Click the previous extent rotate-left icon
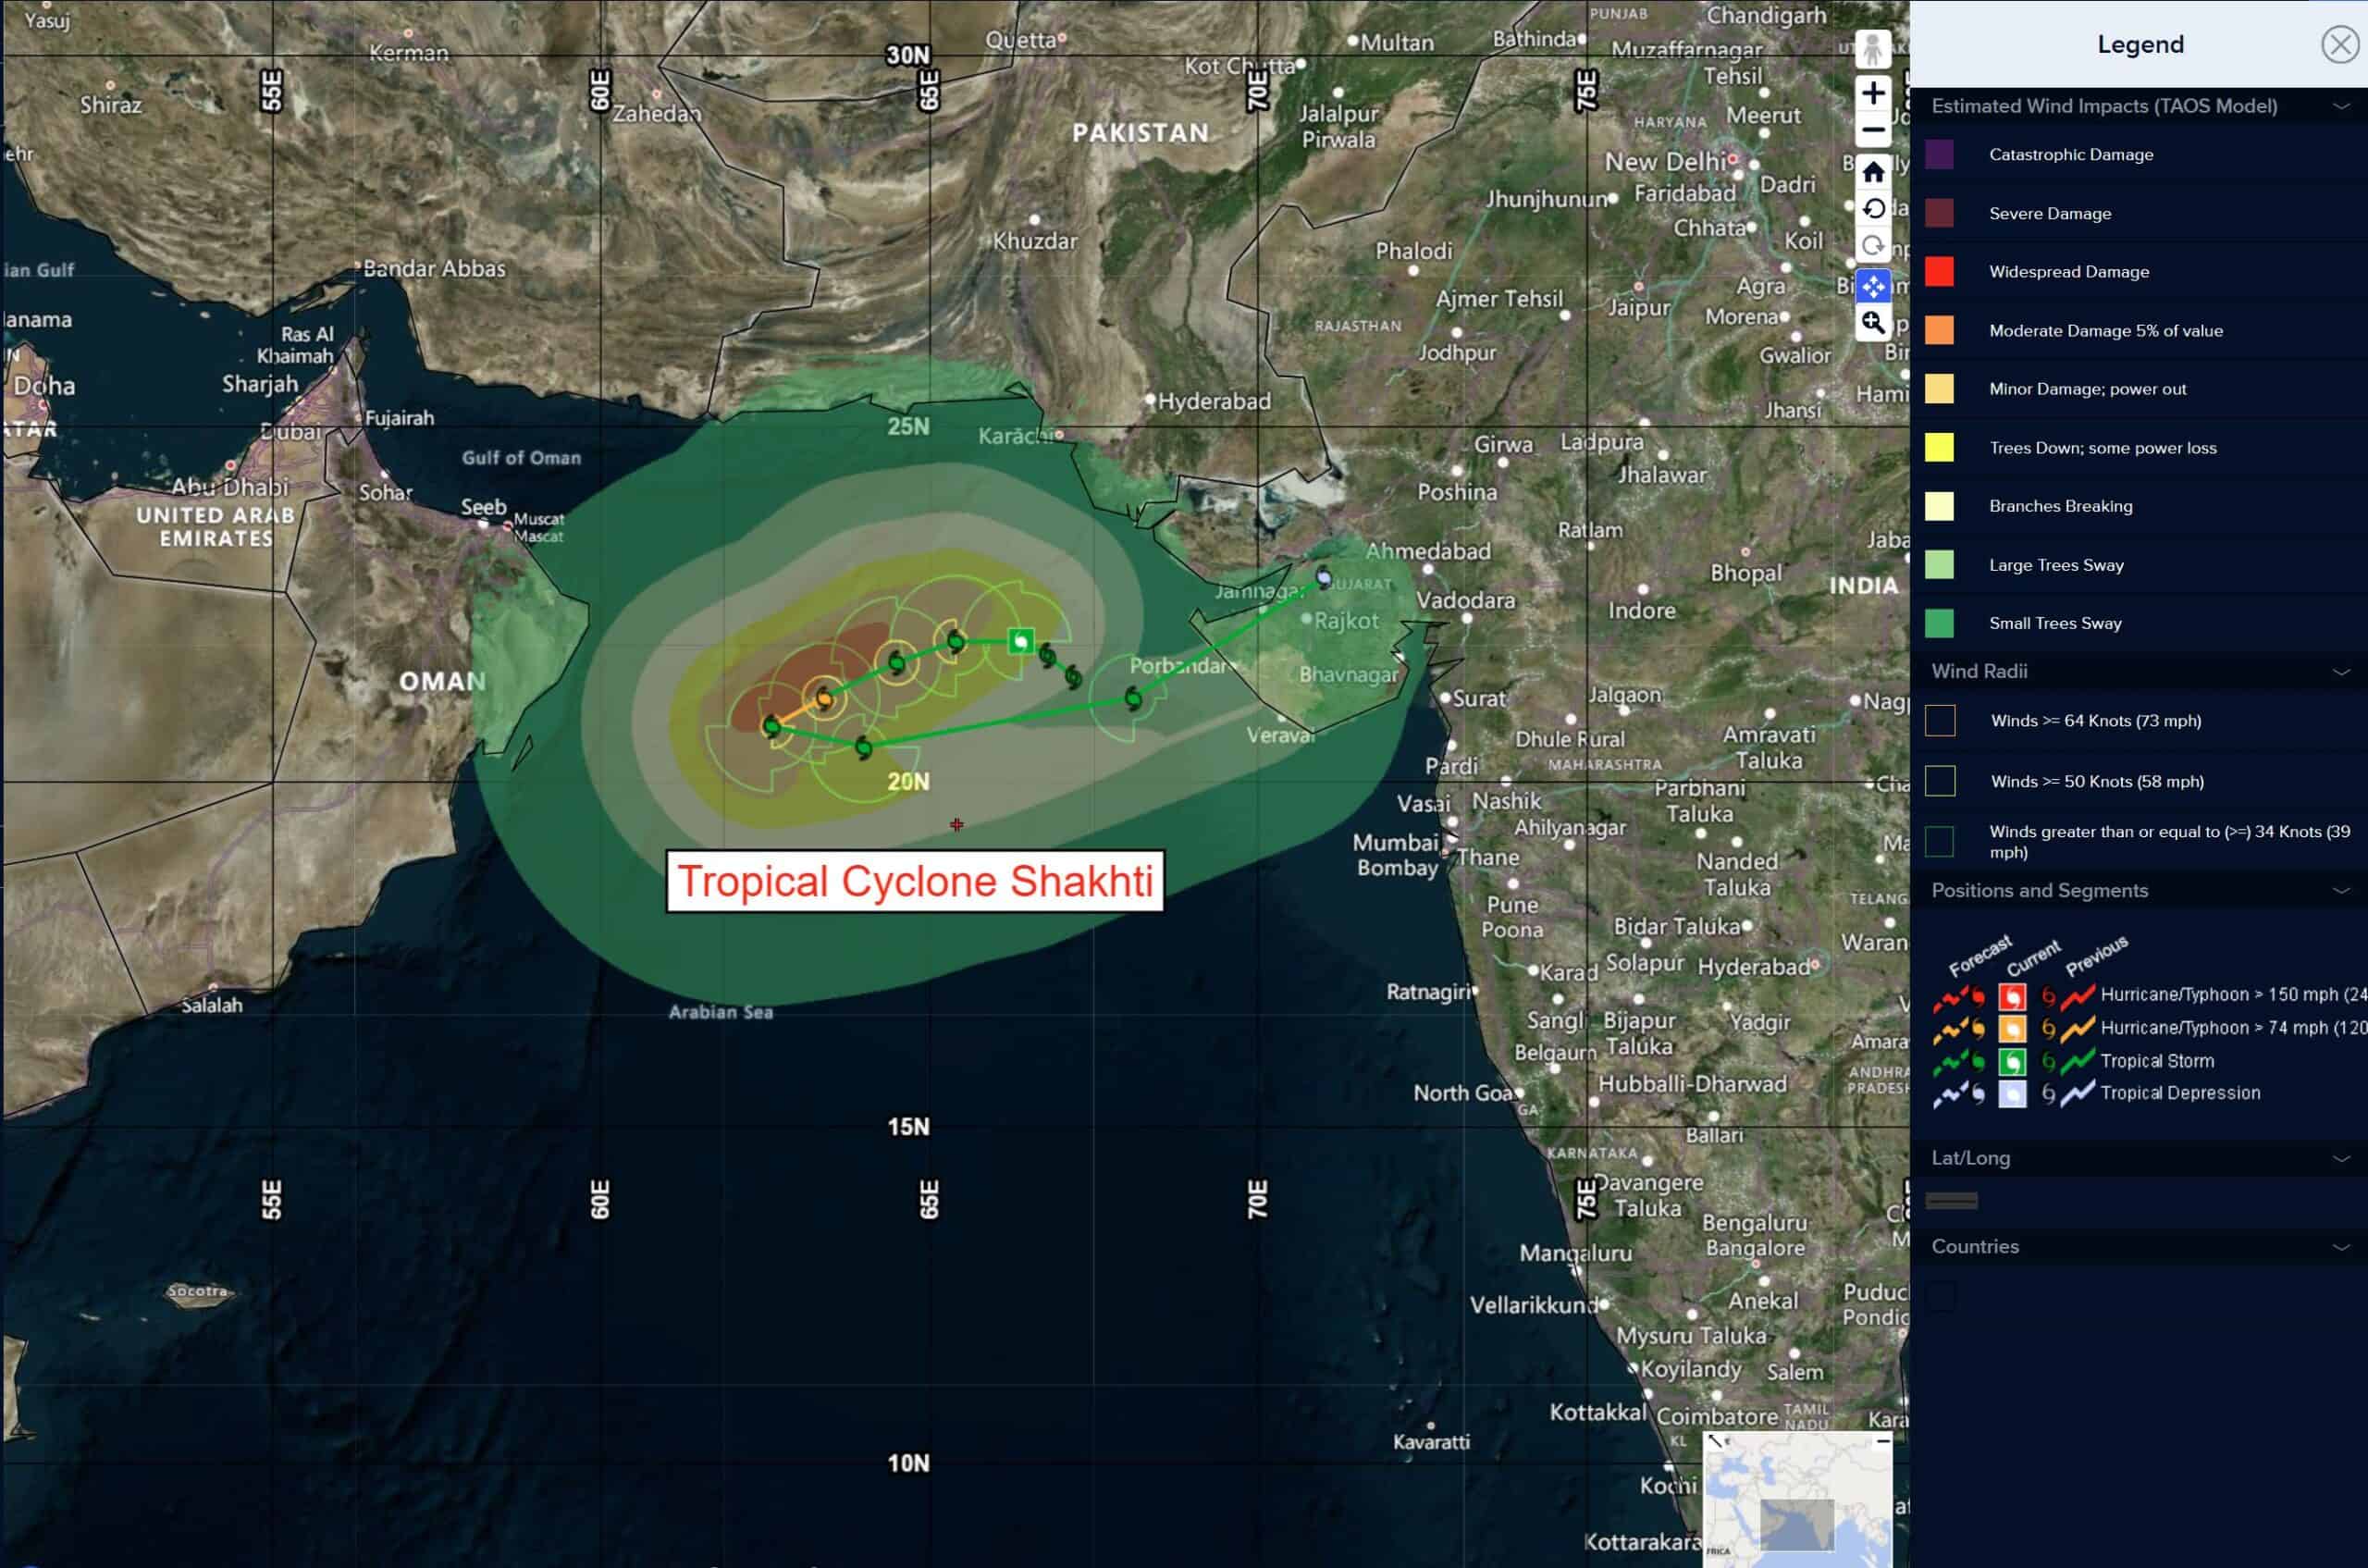2368x1568 pixels. click(1872, 209)
